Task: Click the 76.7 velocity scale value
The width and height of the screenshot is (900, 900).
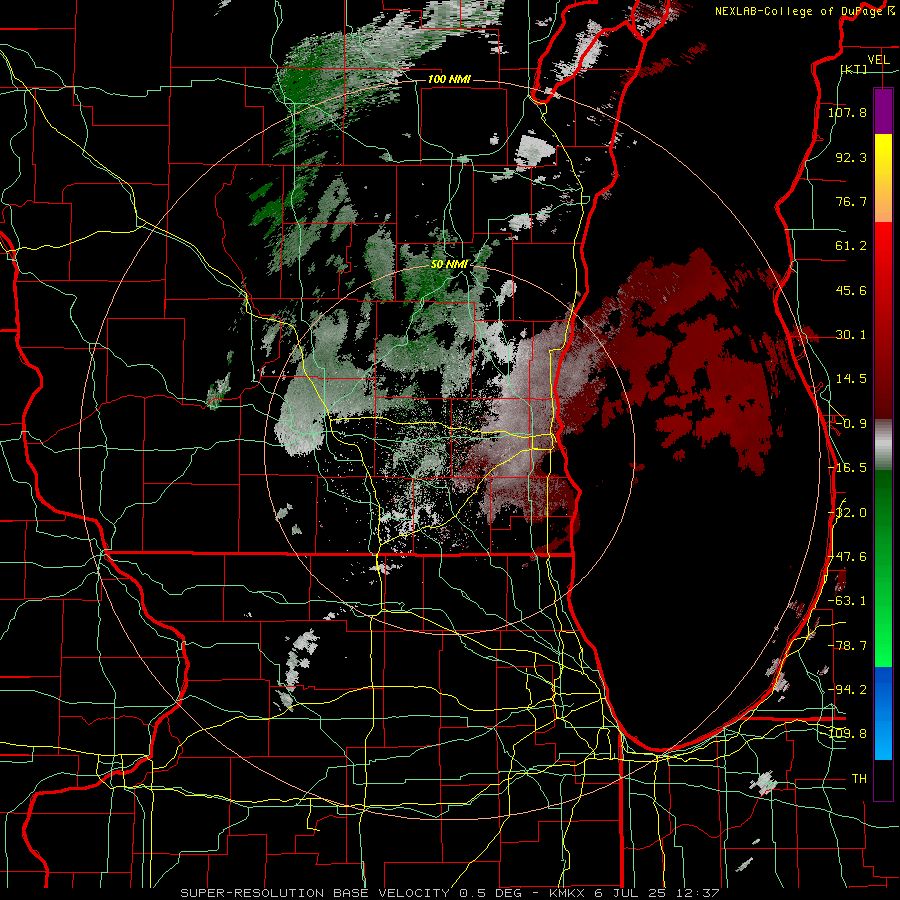Action: tap(851, 201)
